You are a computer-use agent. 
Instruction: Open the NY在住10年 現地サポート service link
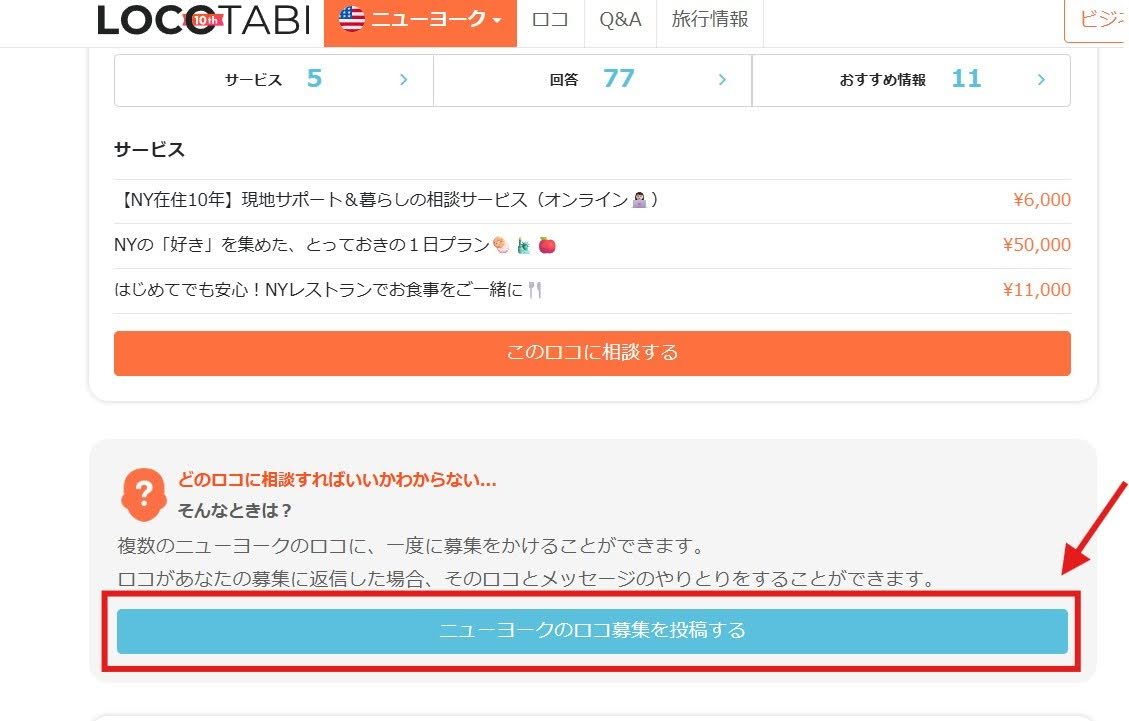coord(387,200)
